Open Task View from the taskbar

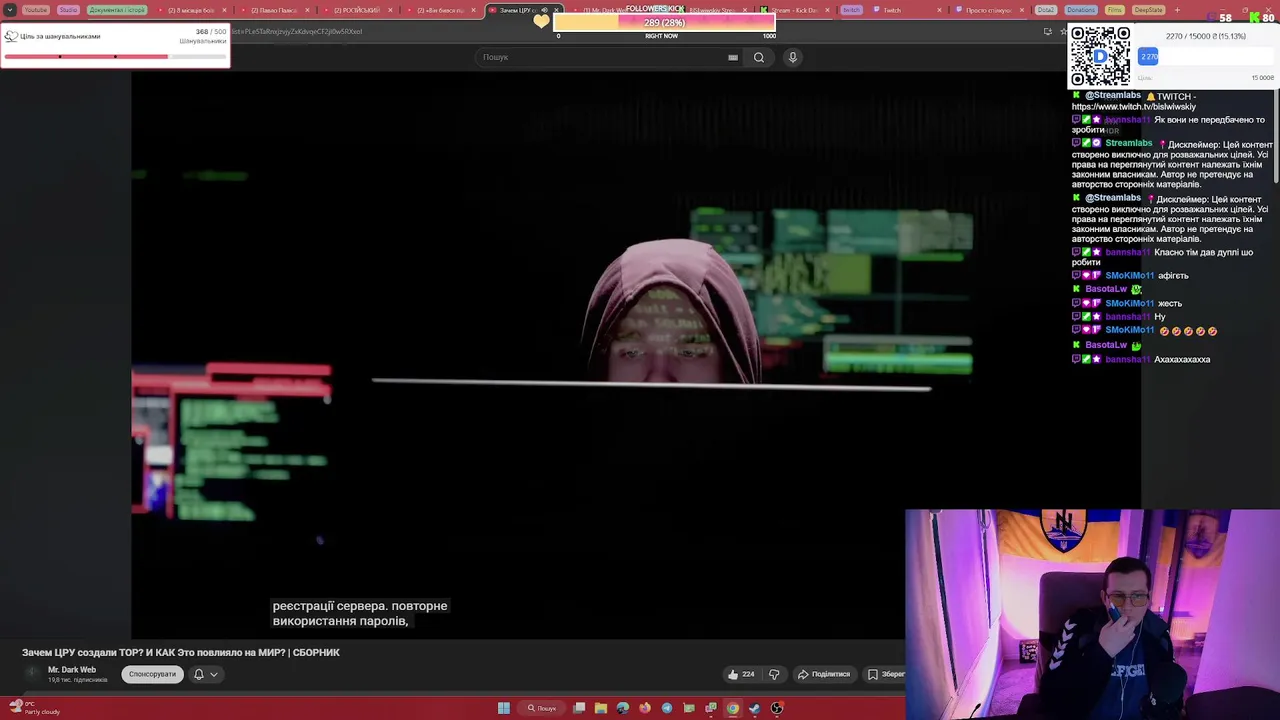[579, 708]
